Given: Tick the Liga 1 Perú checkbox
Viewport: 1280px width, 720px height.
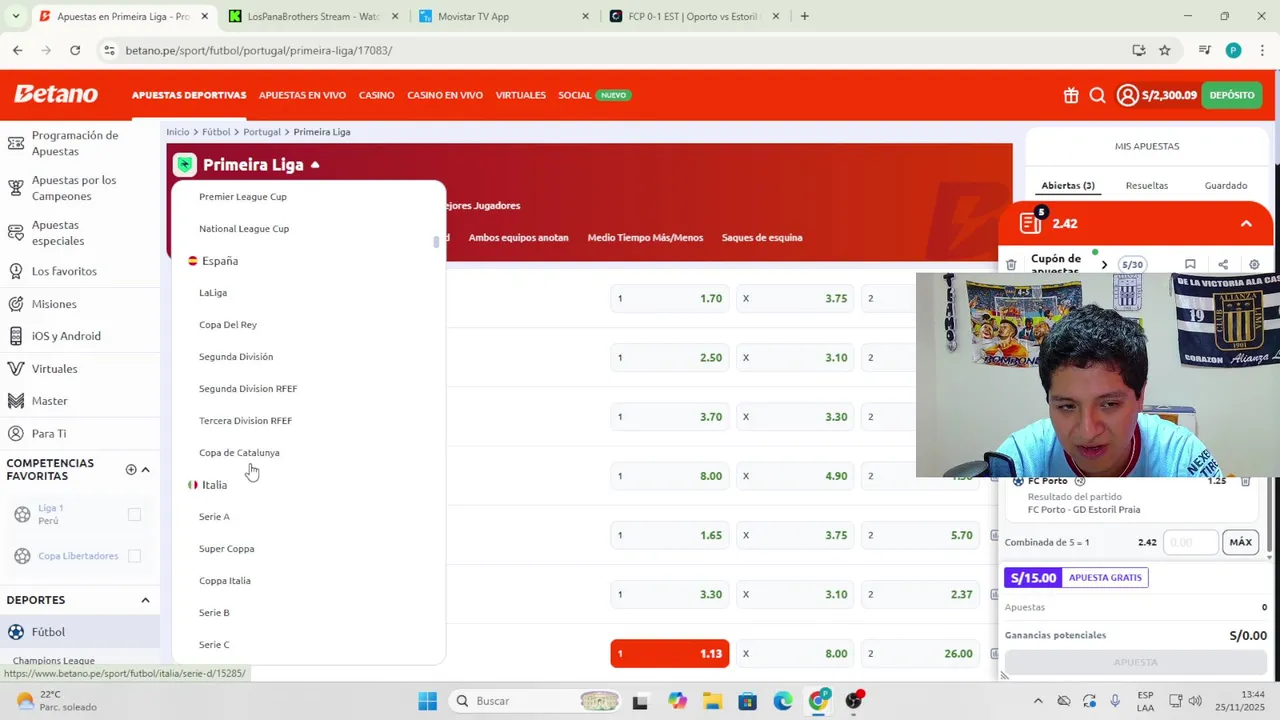Looking at the screenshot, I should coord(134,514).
